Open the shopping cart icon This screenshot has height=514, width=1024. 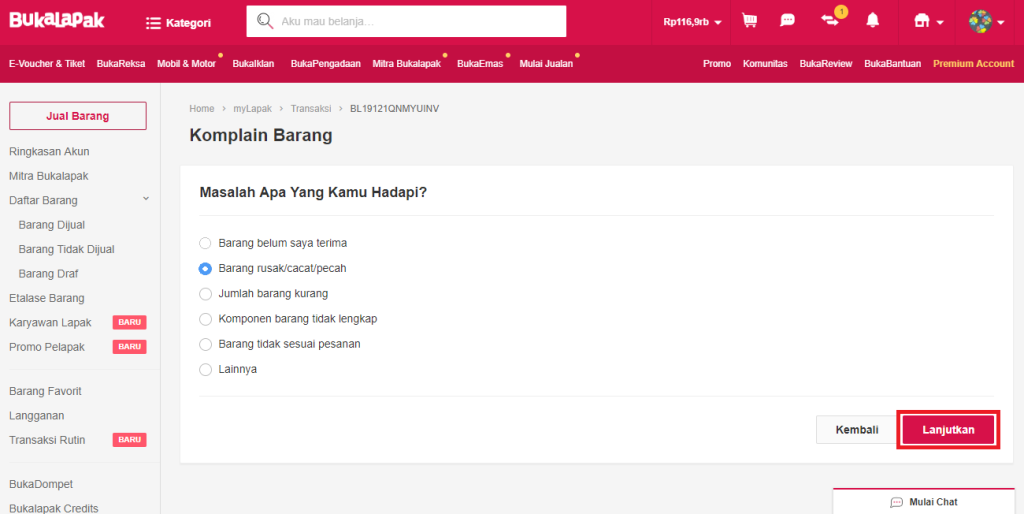(749, 21)
